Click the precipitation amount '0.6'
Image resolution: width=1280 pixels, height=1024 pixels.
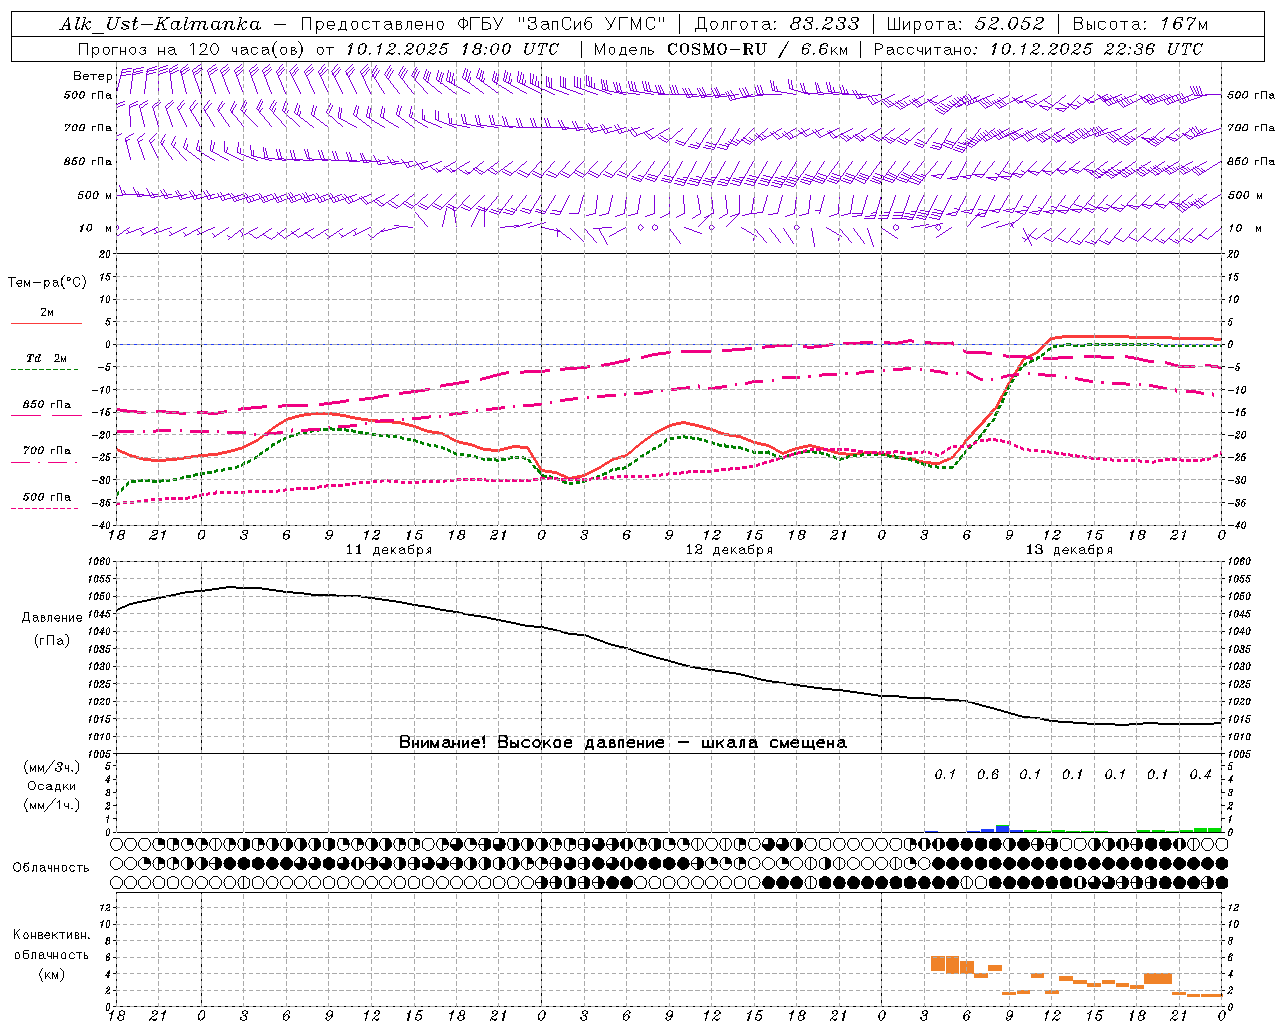(x=987, y=774)
